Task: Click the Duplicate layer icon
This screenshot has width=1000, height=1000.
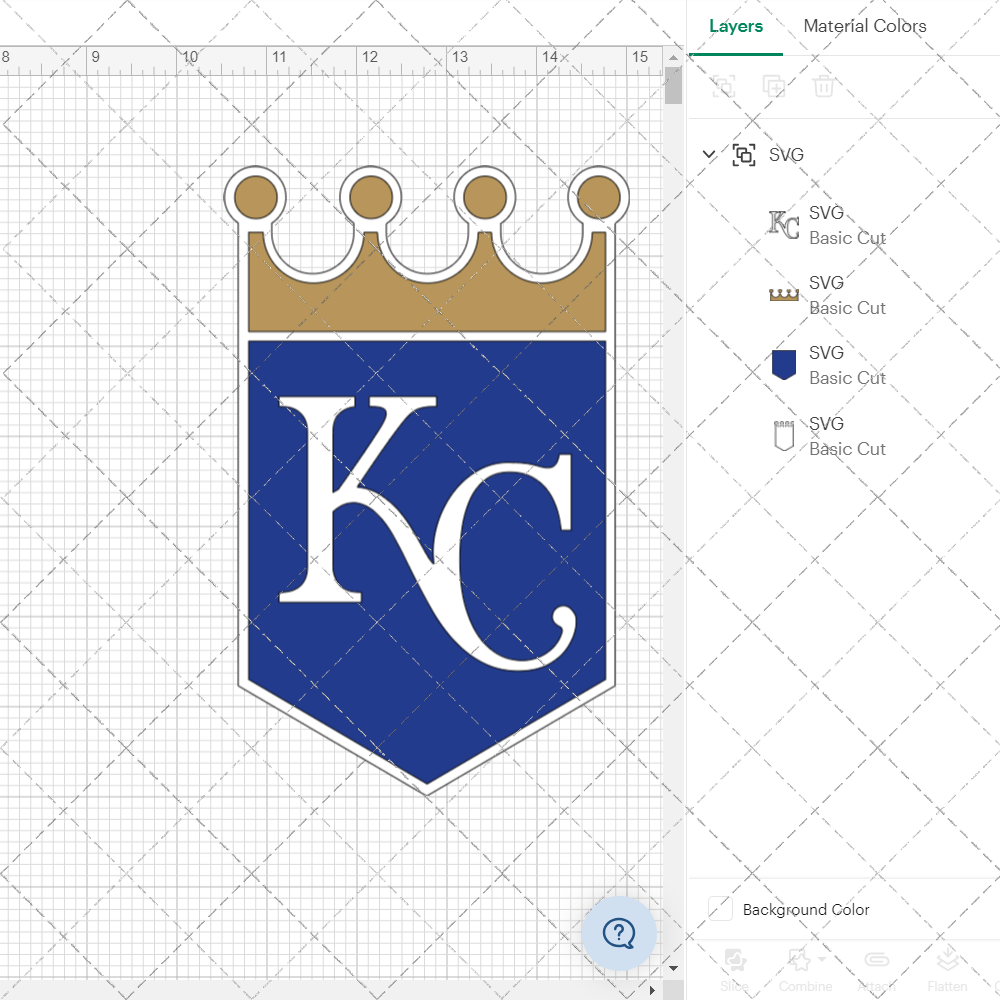Action: [774, 85]
